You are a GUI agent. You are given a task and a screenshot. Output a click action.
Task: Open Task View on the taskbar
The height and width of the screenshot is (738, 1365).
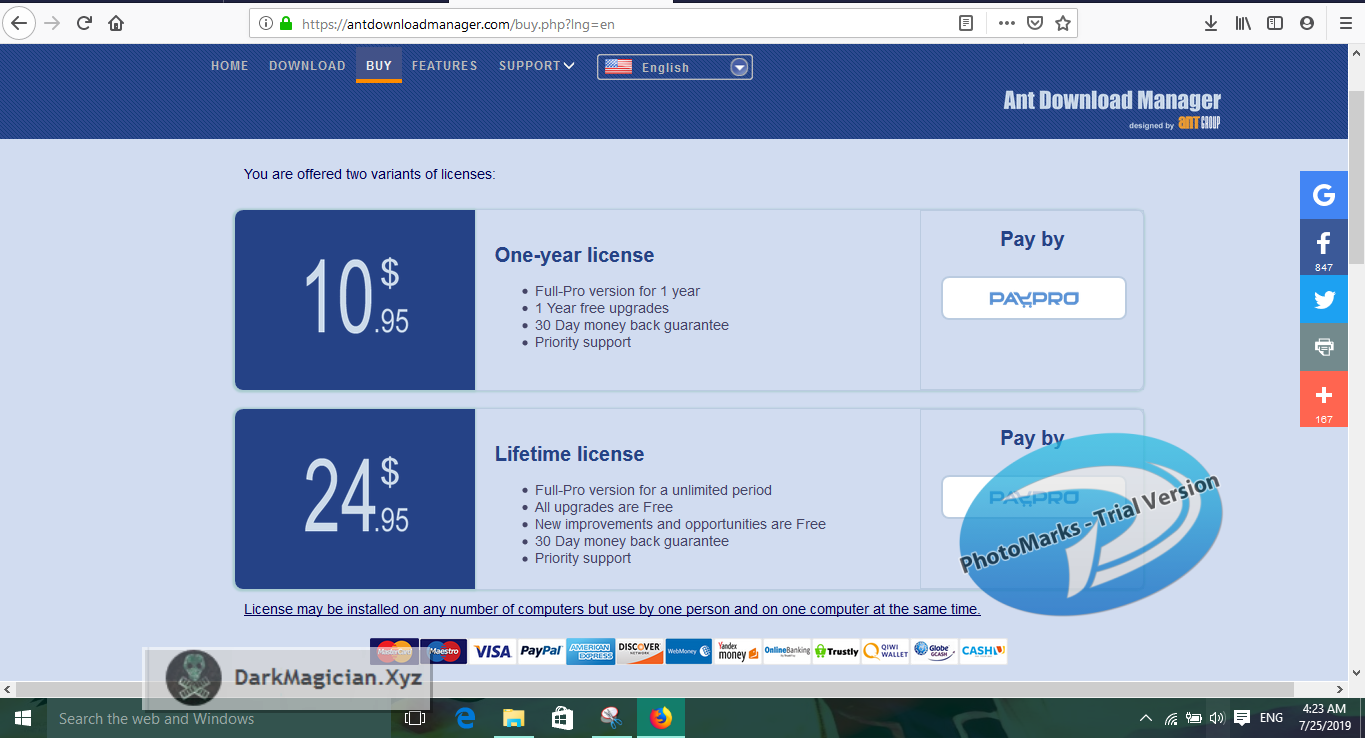coord(414,718)
